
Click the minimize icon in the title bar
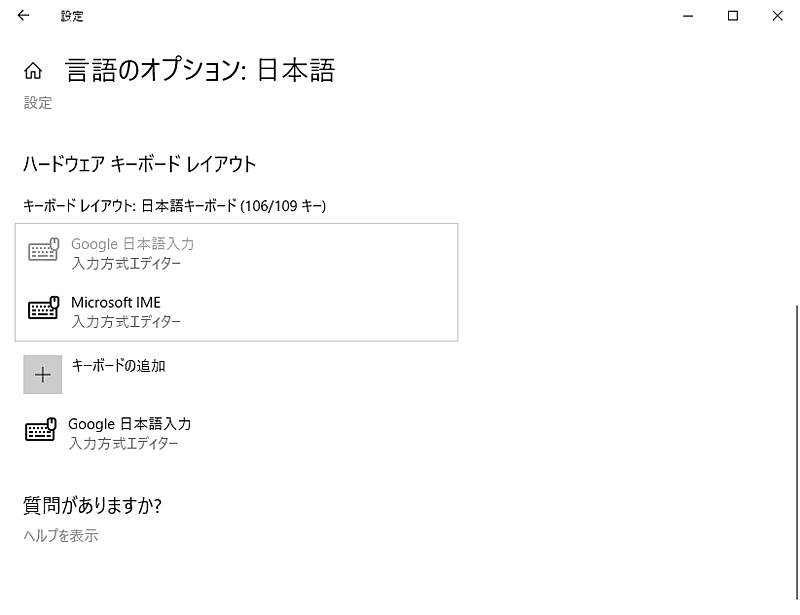tap(686, 16)
